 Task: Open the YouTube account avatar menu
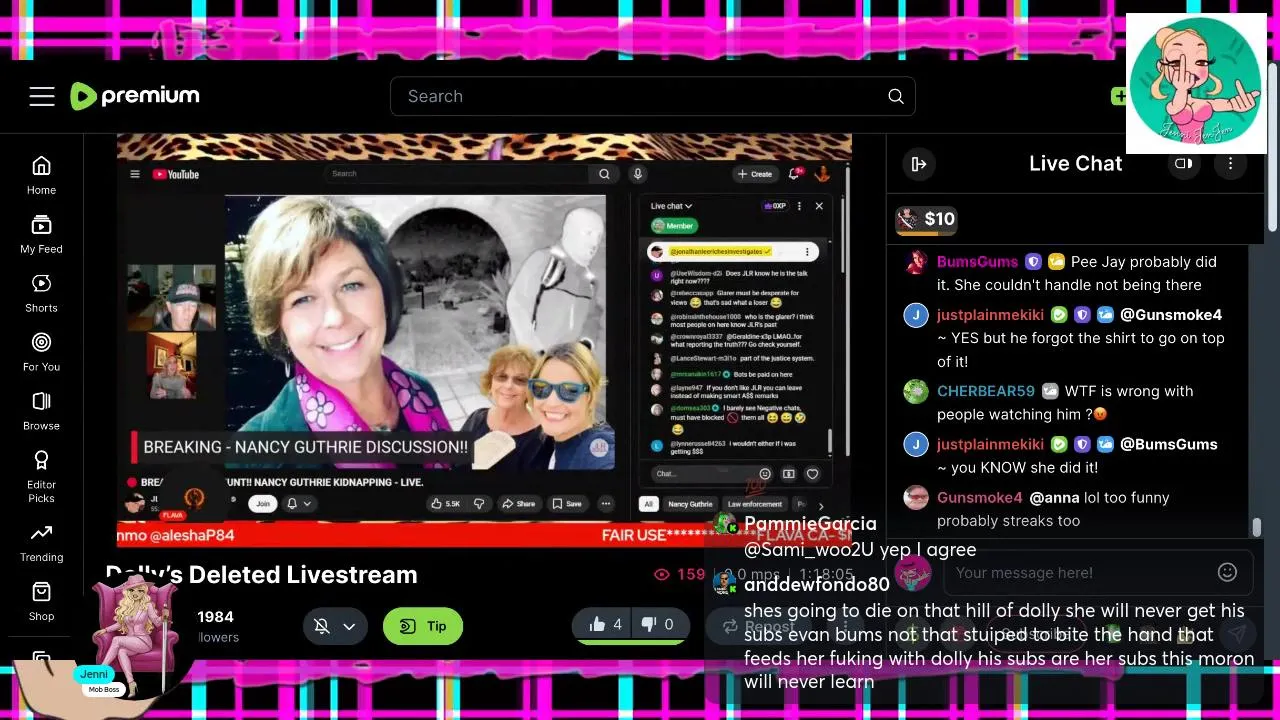pyautogui.click(x=822, y=174)
